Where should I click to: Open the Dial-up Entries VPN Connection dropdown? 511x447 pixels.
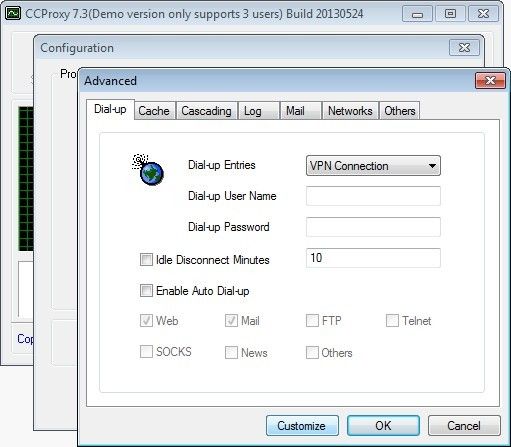click(373, 166)
